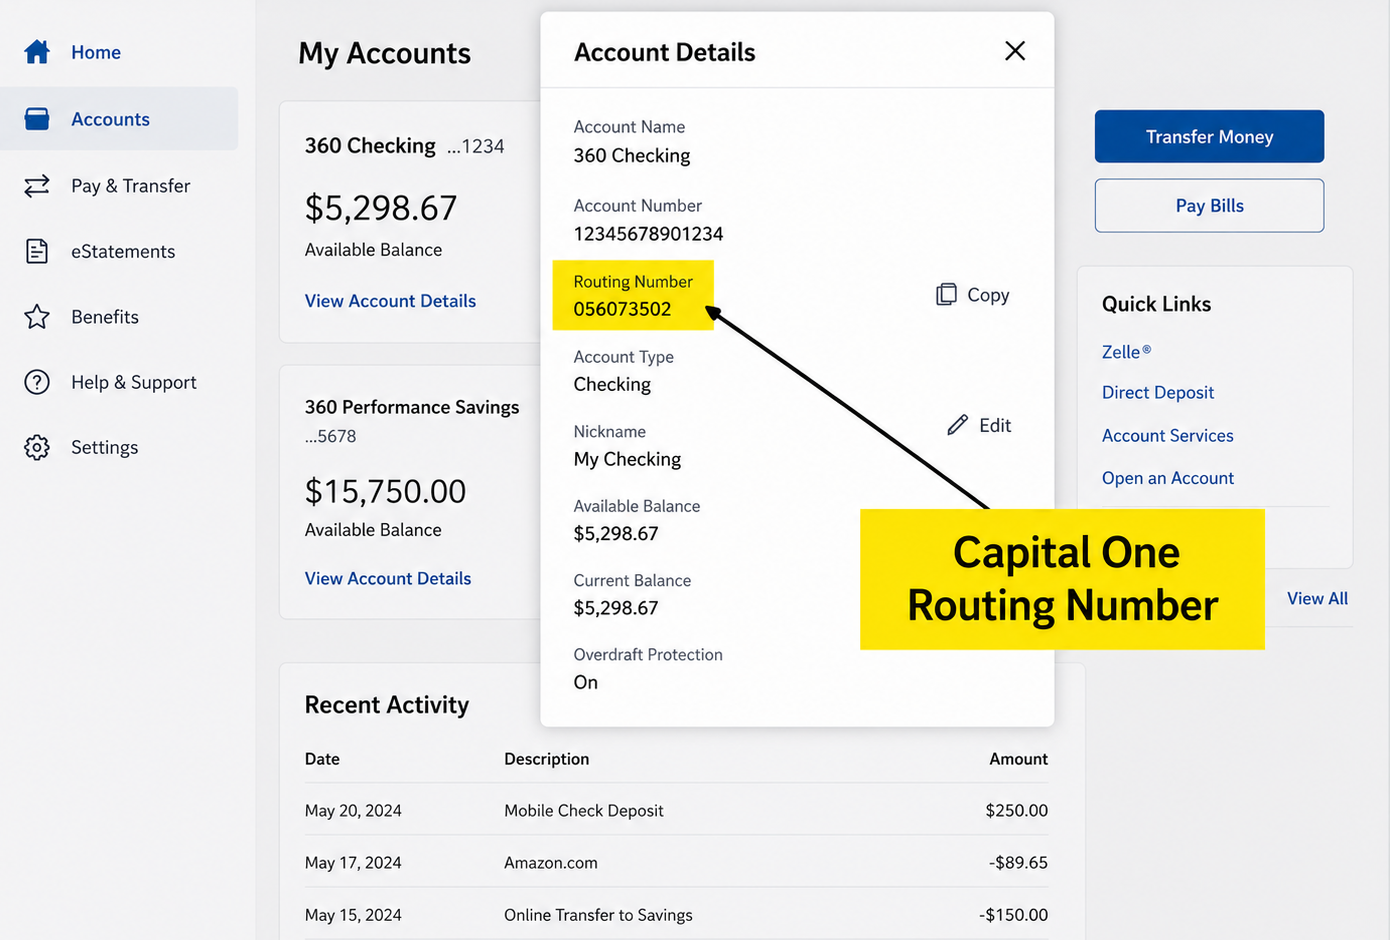Click the Online Transfer to Savings row
Viewport: 1390px width, 940px height.
click(676, 914)
